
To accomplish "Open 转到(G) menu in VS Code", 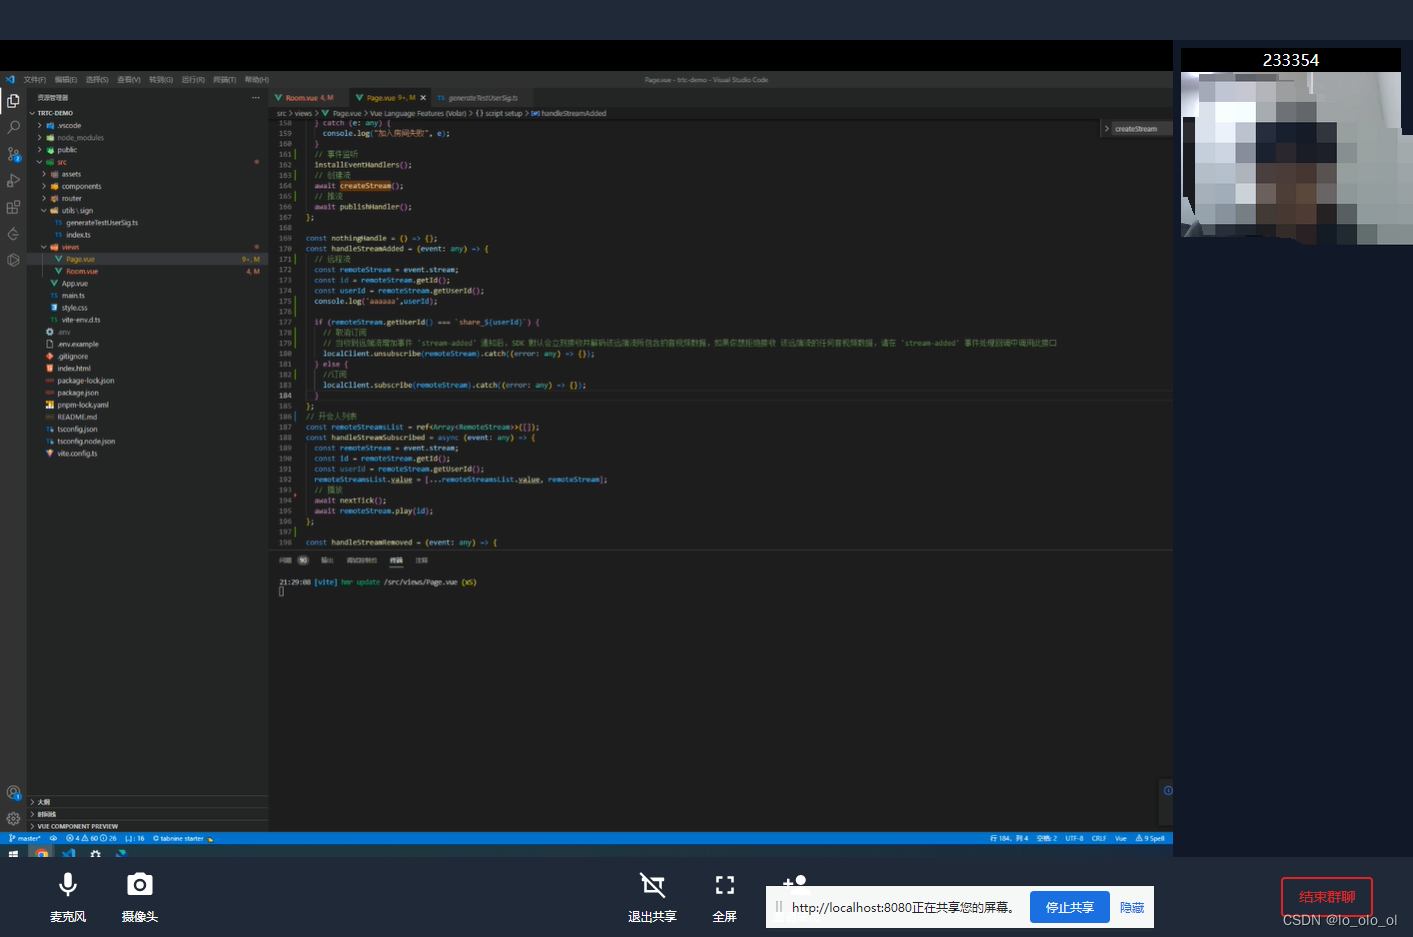I will [161, 80].
